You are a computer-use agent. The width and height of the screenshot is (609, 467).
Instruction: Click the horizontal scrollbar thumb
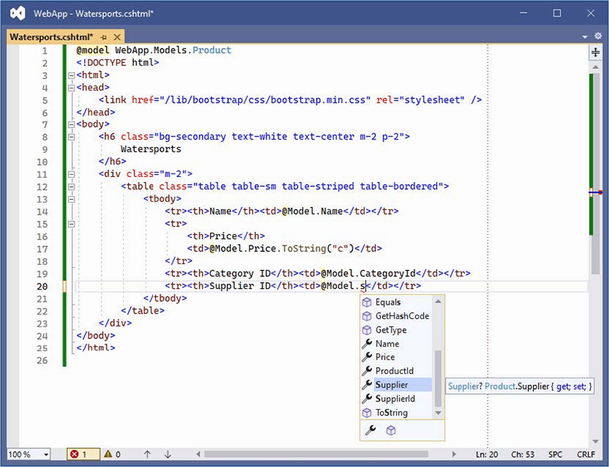pyautogui.click(x=316, y=454)
